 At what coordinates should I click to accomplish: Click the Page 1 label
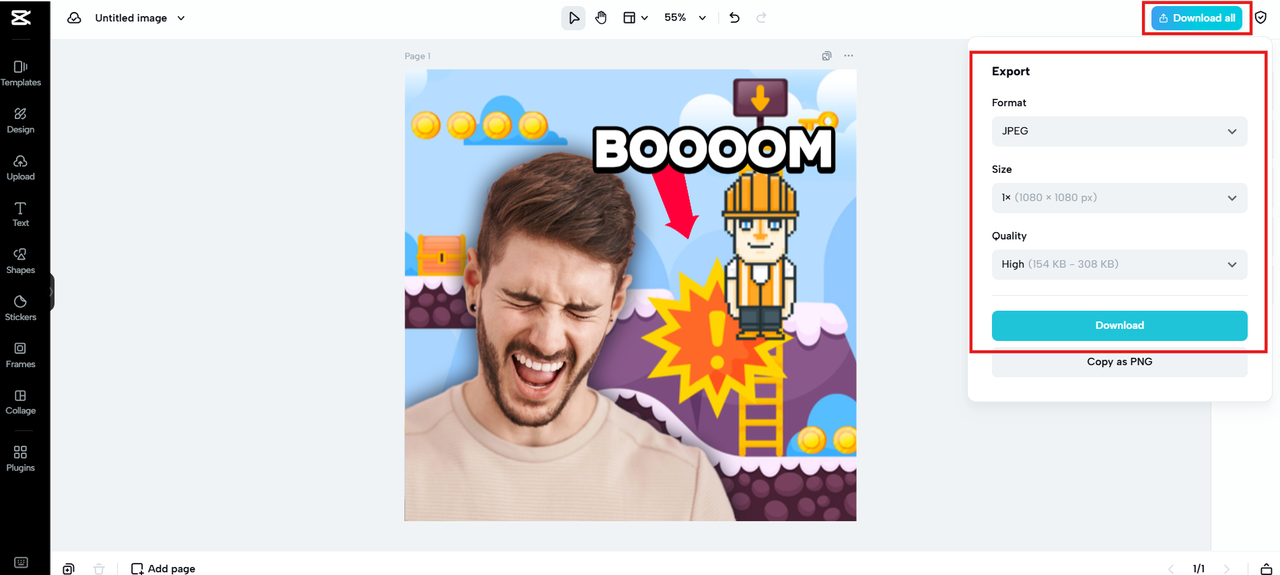[417, 56]
